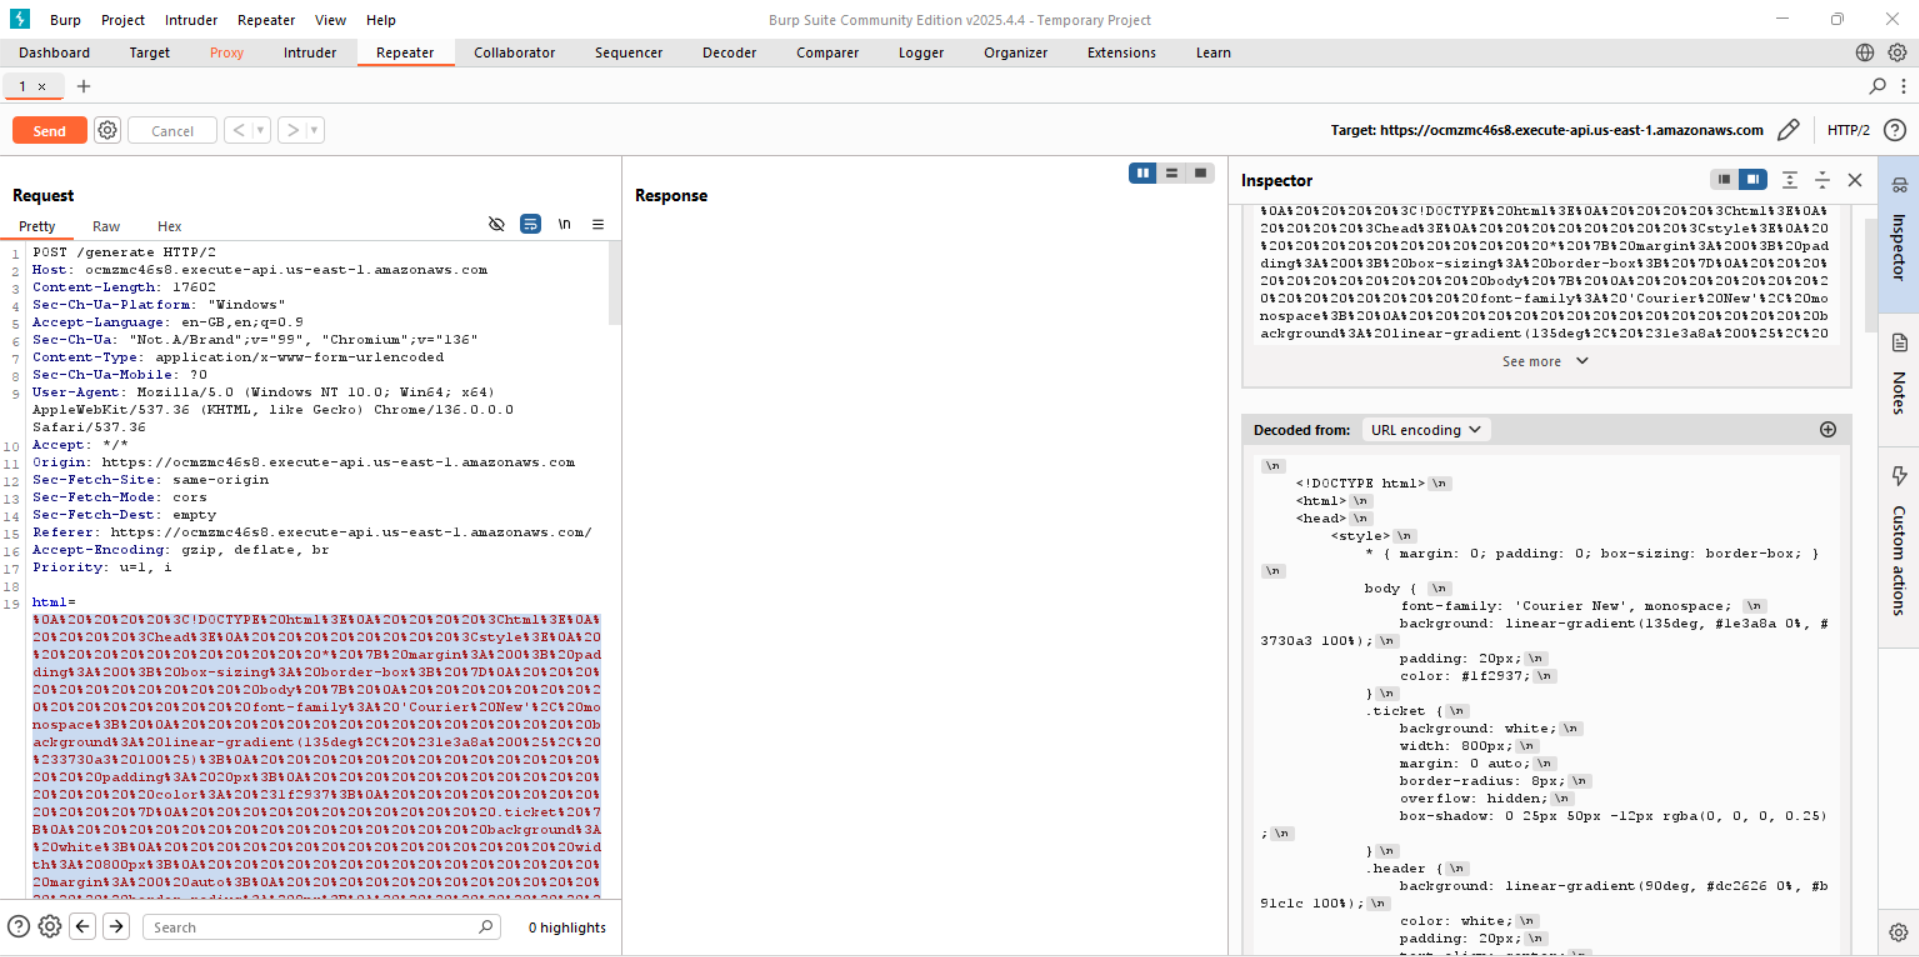Click the Content-Type header line
Image resolution: width=1919 pixels, height=957 pixels.
tap(238, 357)
